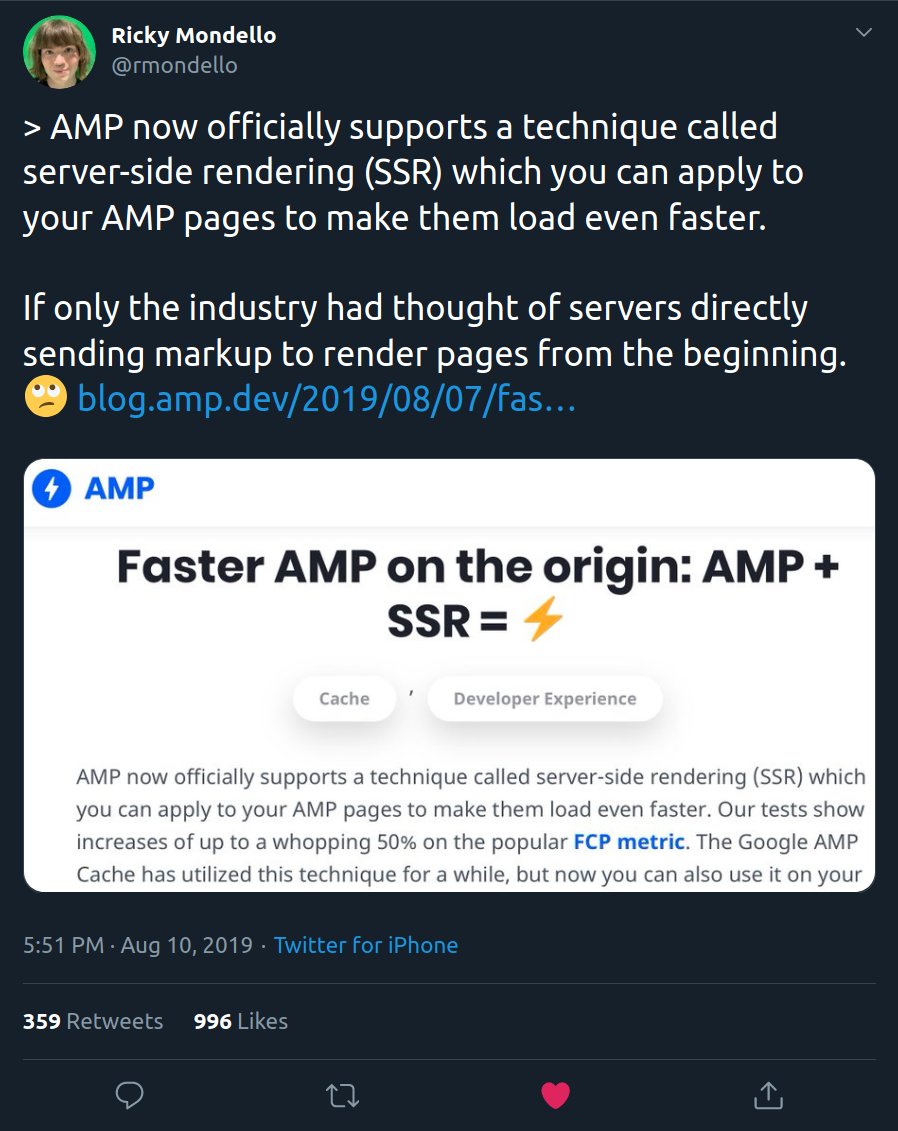Click the tweet timestamp 5:51 PM Aug 10, 2019
The width and height of the screenshot is (898, 1131).
click(138, 945)
